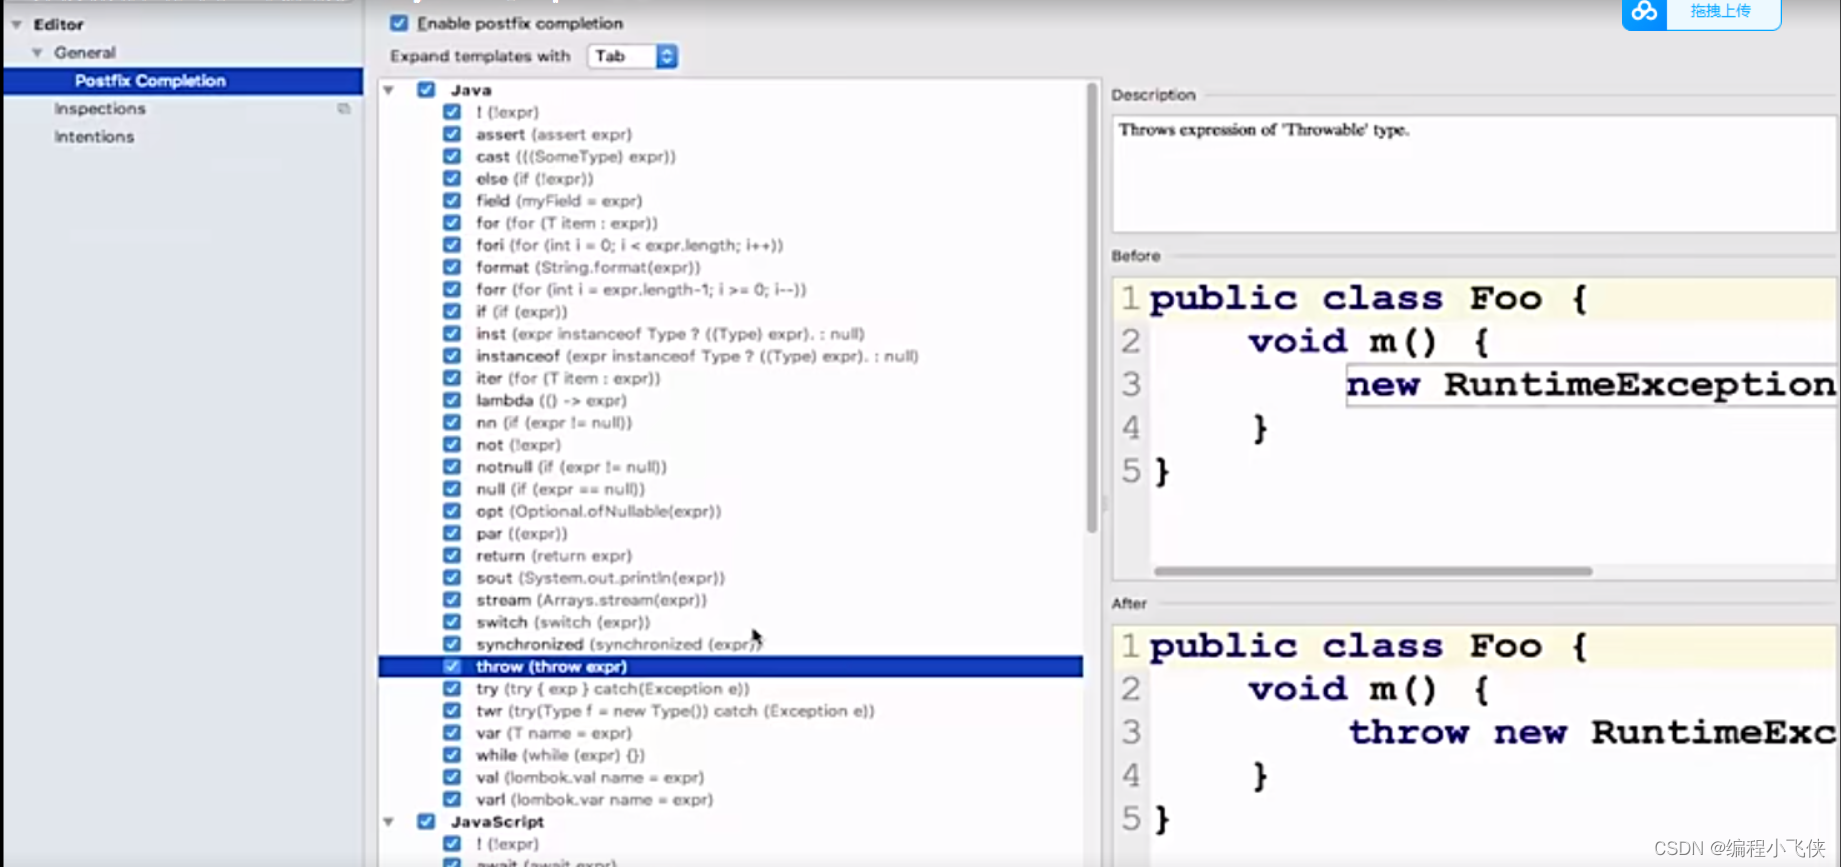Select the 'stream (Arrays.stream(expr))' row

tap(731, 600)
